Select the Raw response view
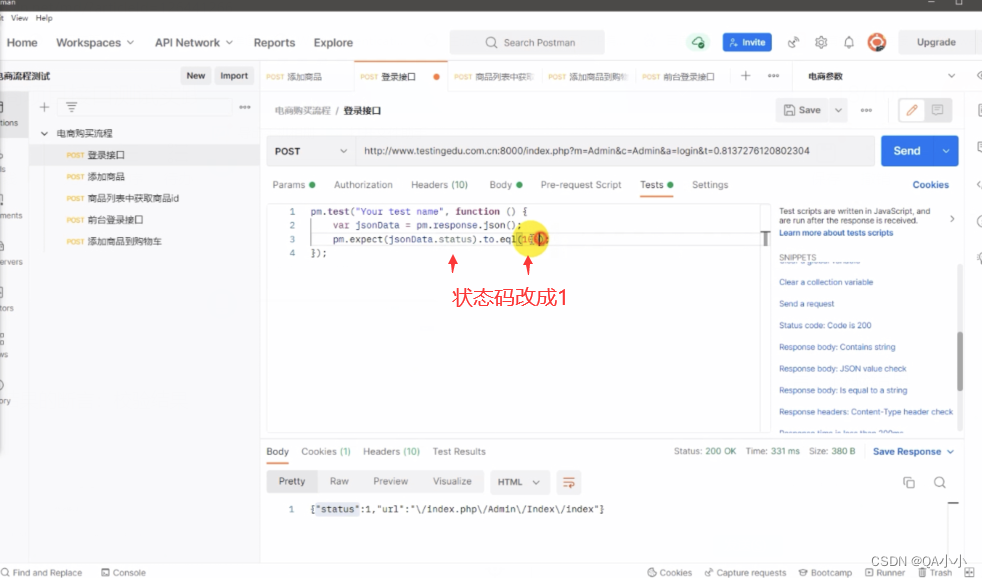Image resolution: width=982 pixels, height=578 pixels. point(339,482)
